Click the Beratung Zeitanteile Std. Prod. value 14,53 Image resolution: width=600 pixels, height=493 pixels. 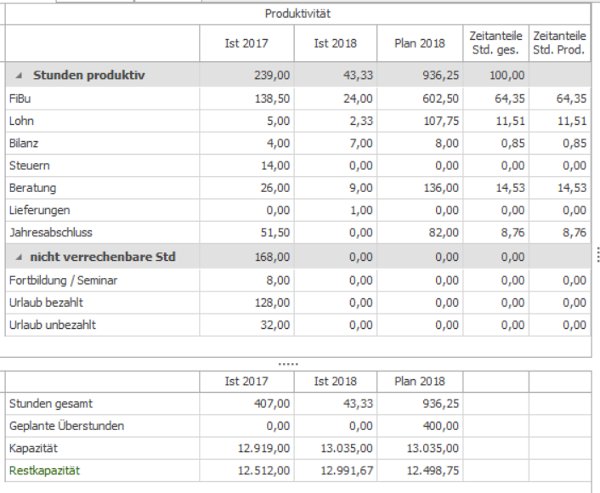(571, 188)
